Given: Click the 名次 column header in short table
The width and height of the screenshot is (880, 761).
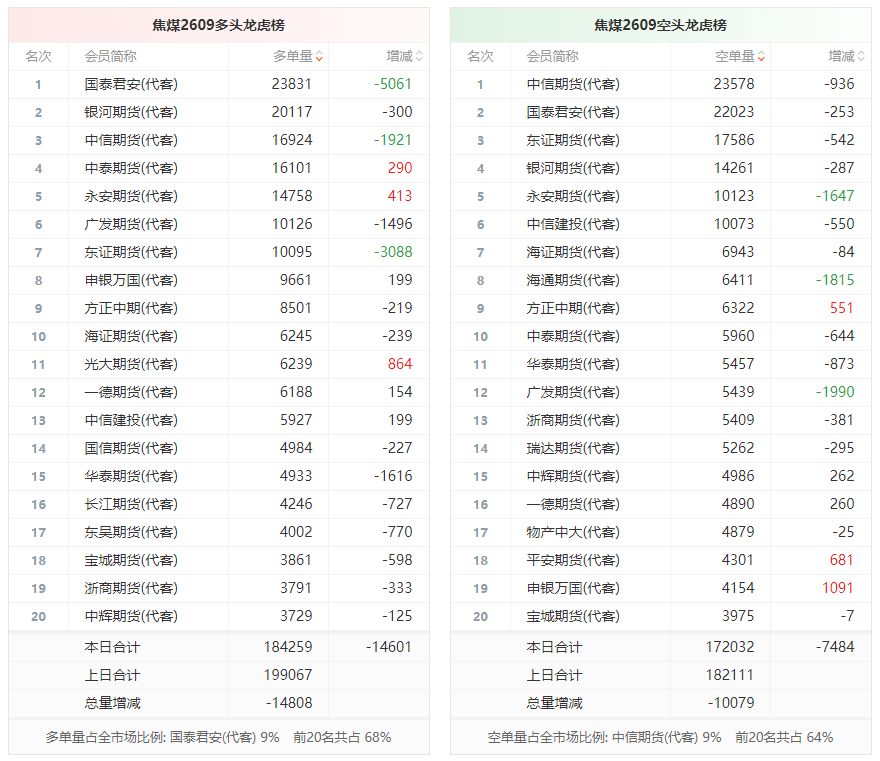Looking at the screenshot, I should [x=480, y=56].
